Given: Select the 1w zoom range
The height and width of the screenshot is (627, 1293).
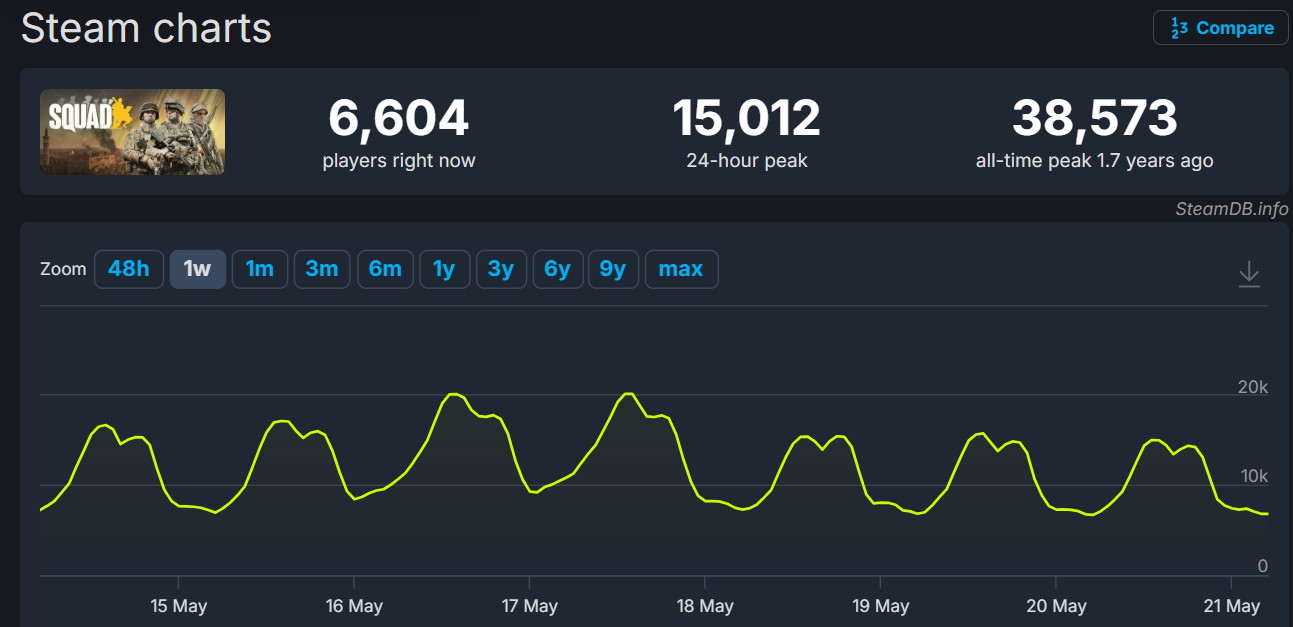Looking at the screenshot, I should (x=198, y=269).
